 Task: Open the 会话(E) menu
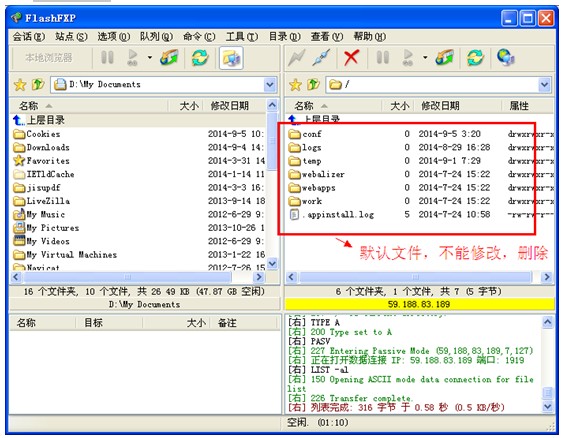(29, 36)
